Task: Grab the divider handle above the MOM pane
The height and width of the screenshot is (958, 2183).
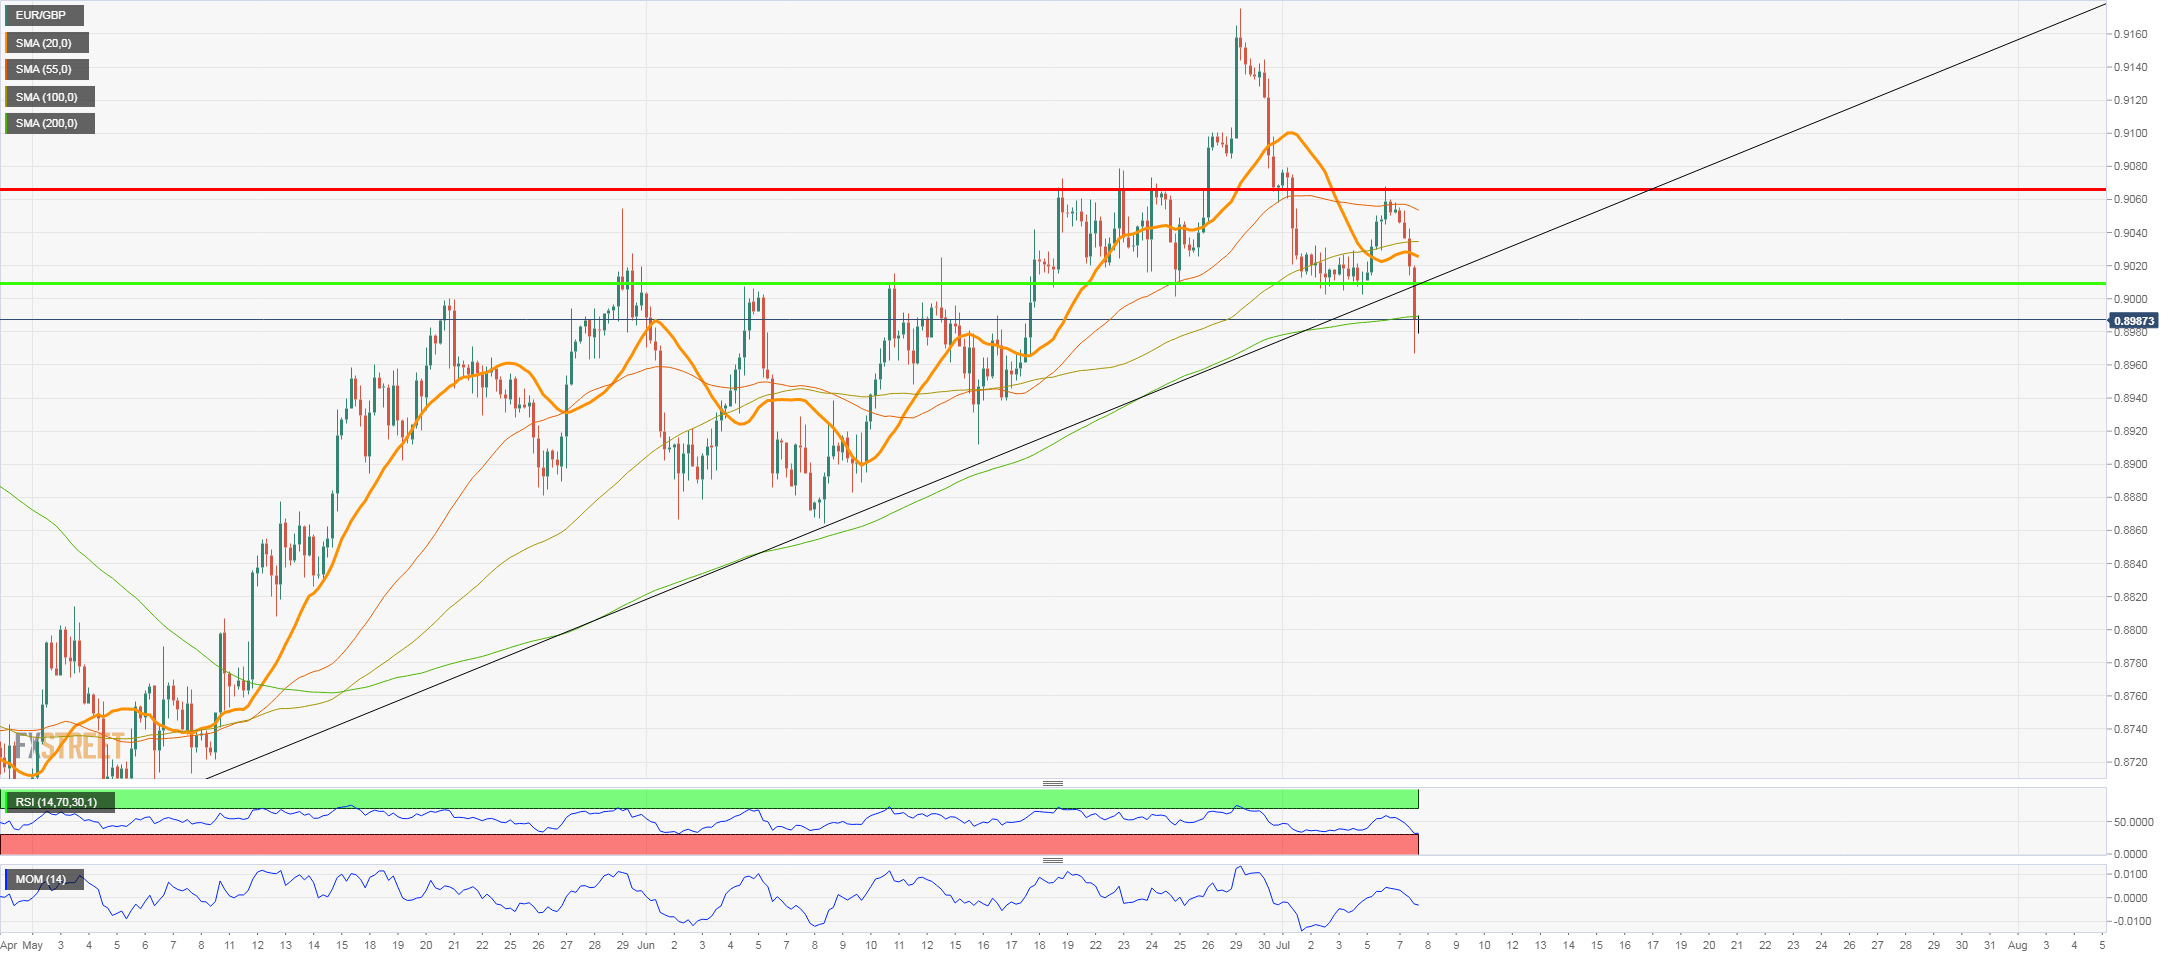Action: coord(1052,860)
